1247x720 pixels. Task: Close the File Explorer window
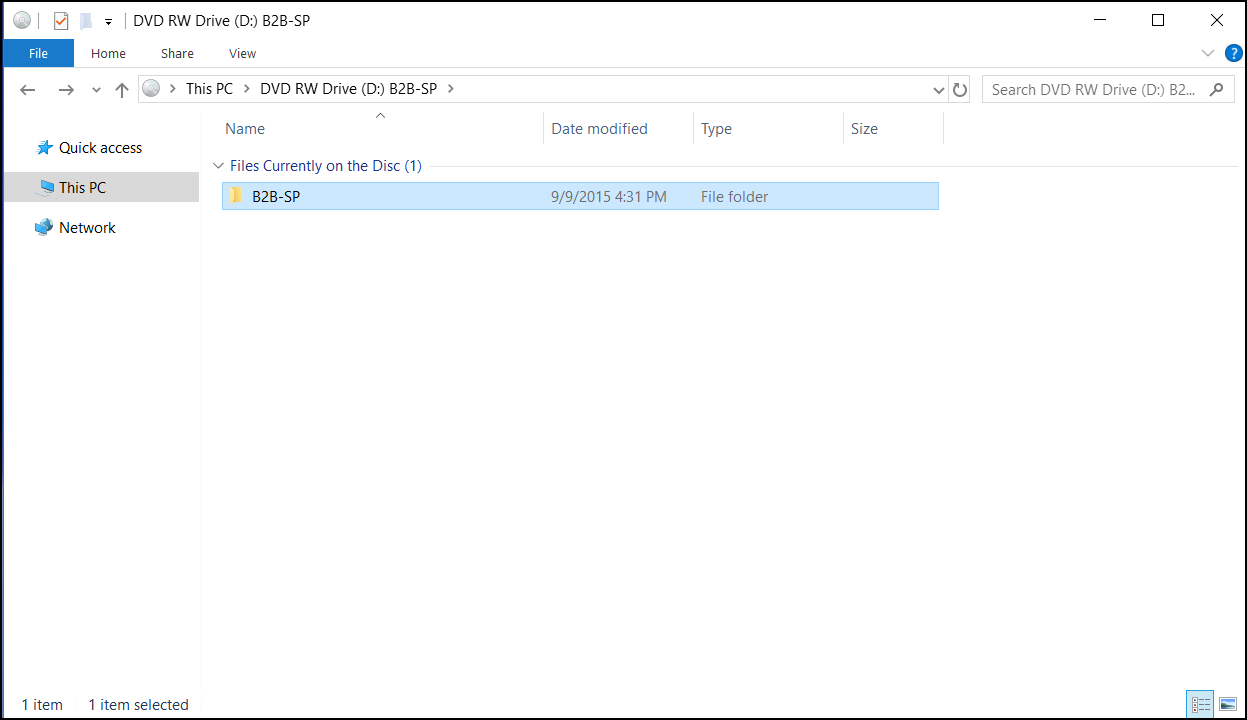point(1217,20)
